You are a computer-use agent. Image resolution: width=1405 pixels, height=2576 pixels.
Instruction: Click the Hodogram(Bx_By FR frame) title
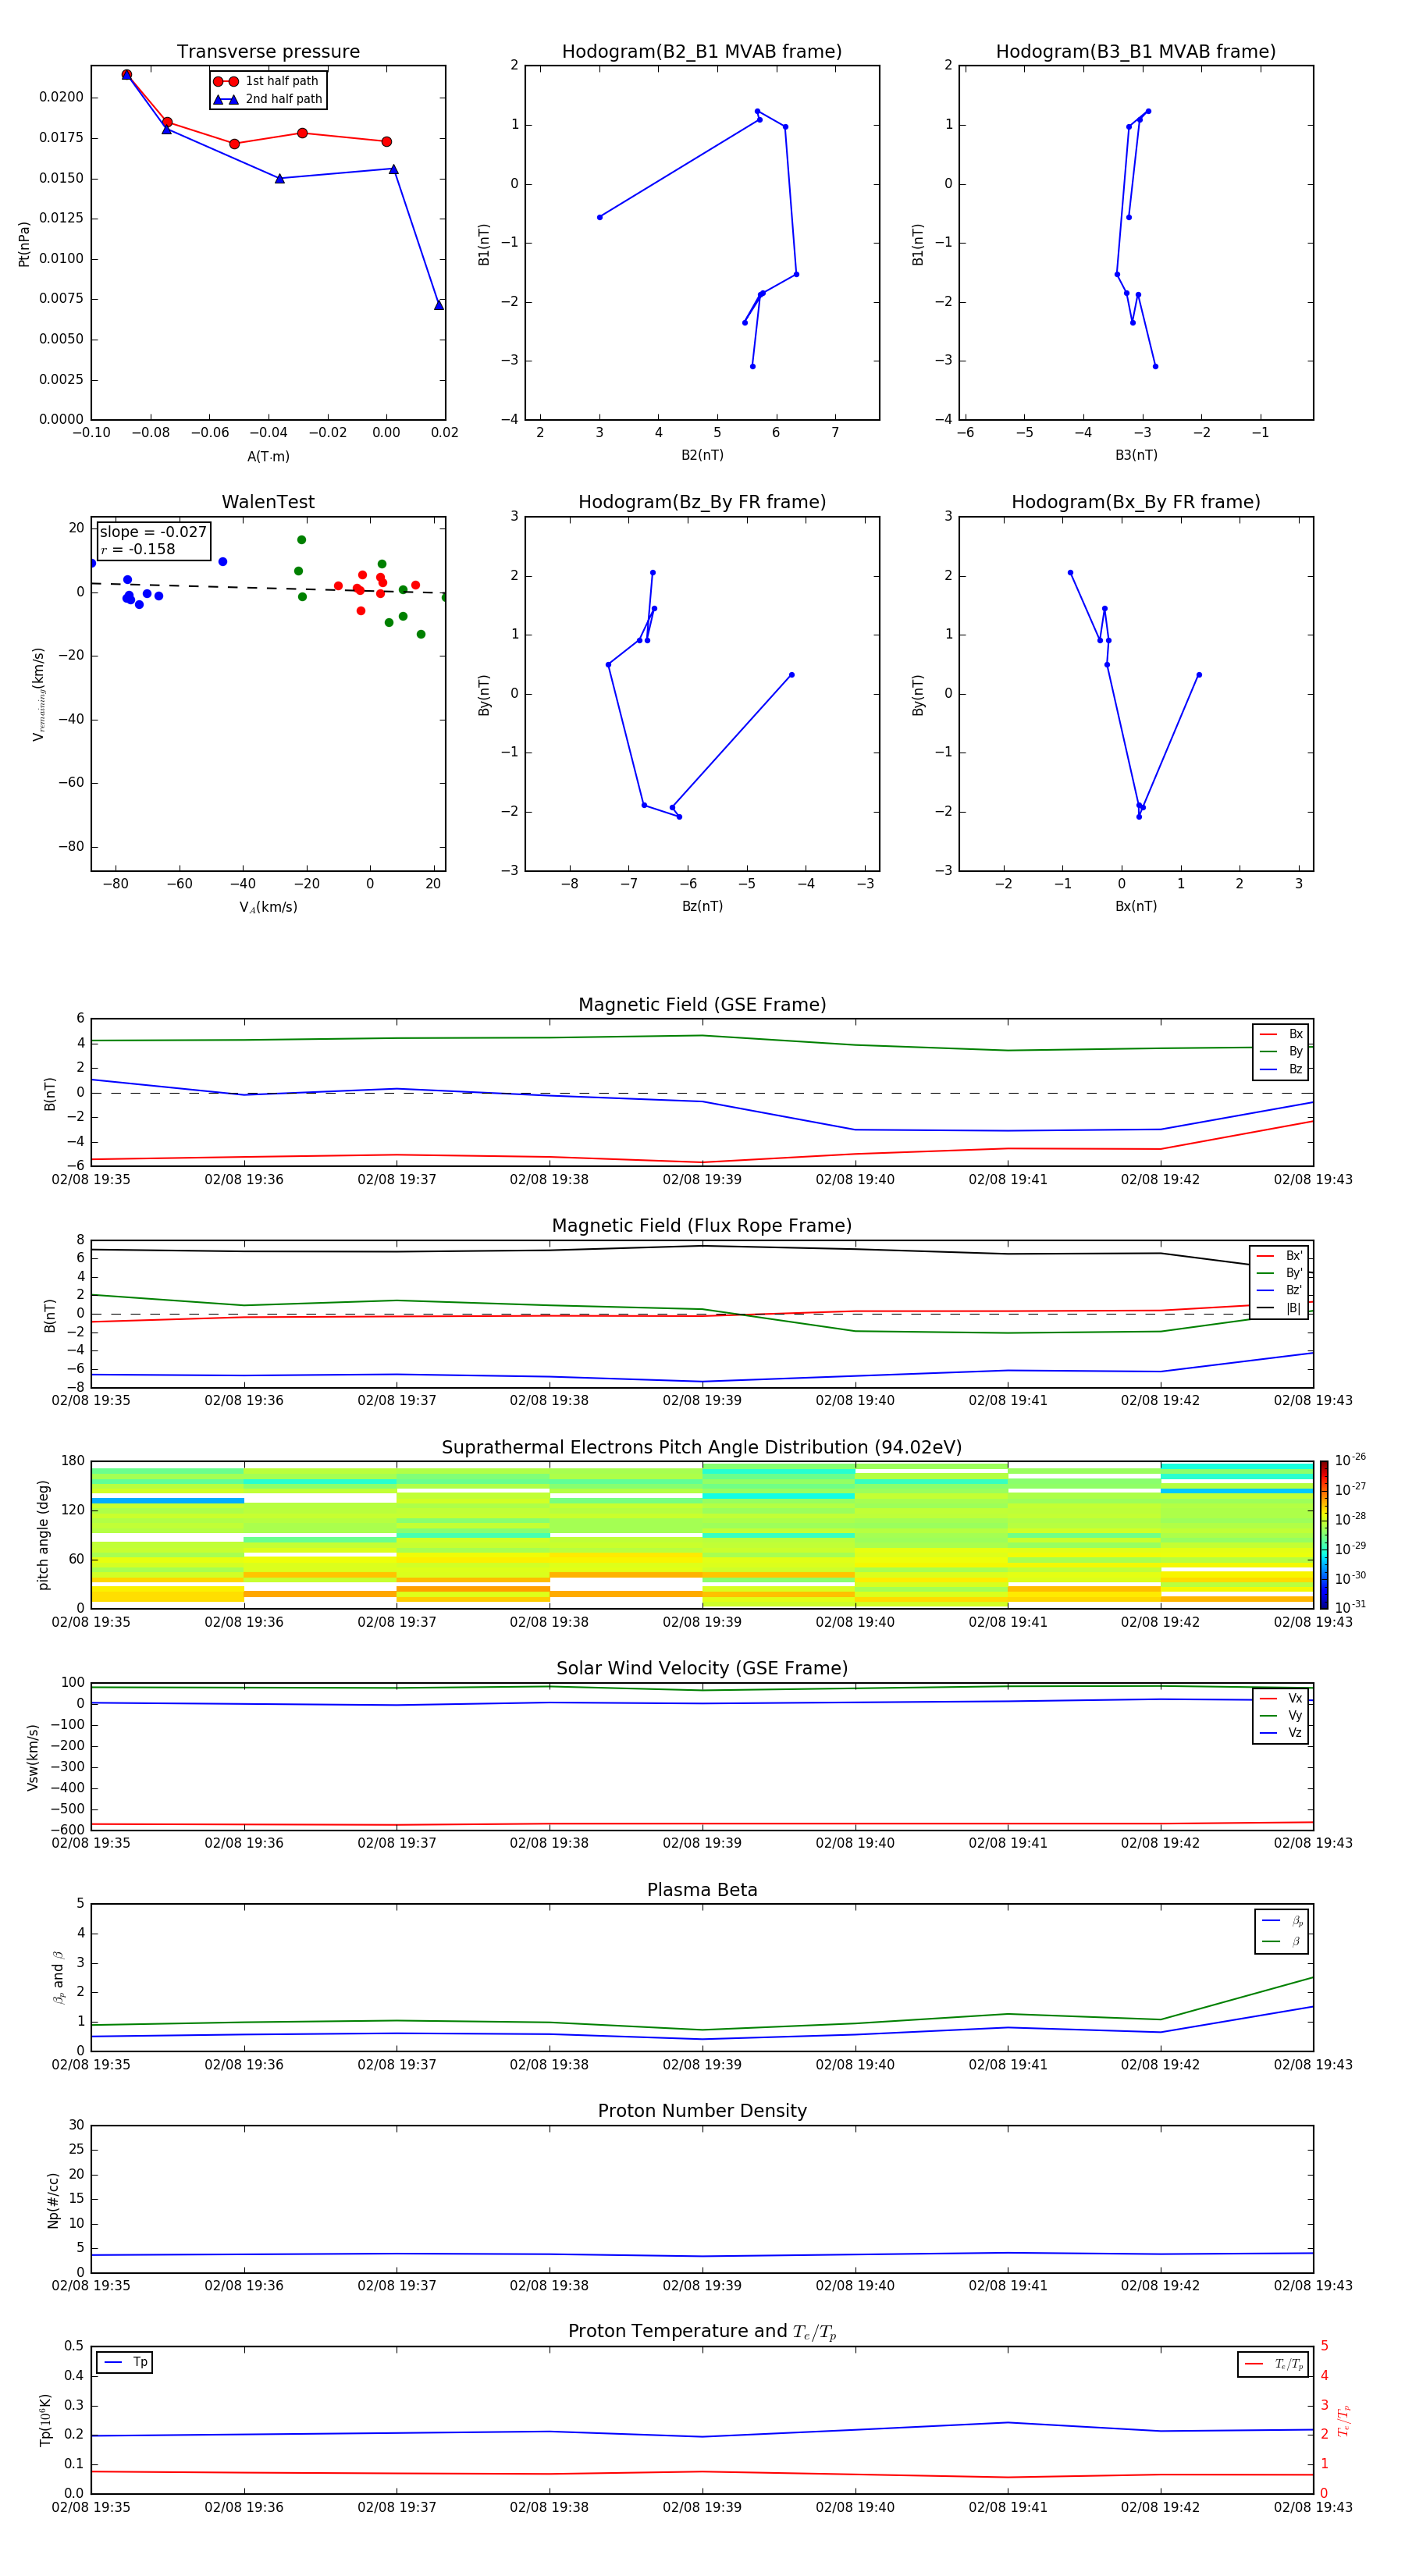(1136, 502)
